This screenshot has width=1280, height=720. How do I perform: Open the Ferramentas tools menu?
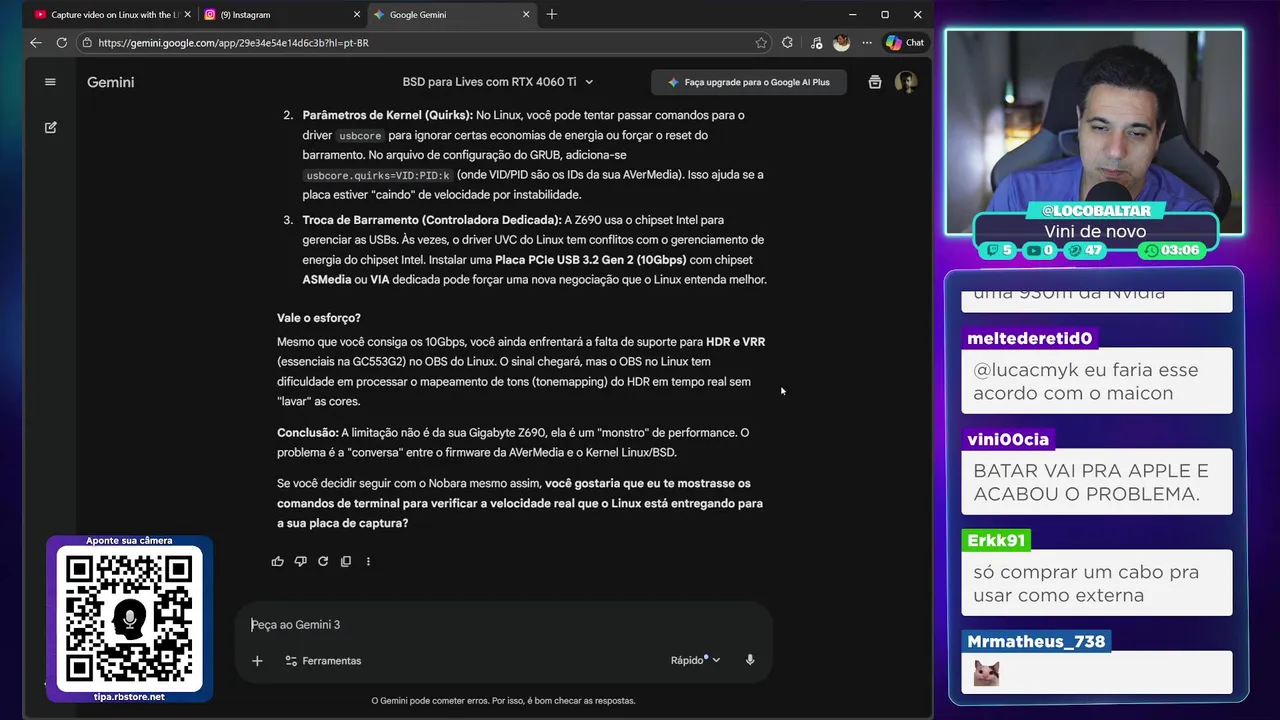click(x=323, y=661)
